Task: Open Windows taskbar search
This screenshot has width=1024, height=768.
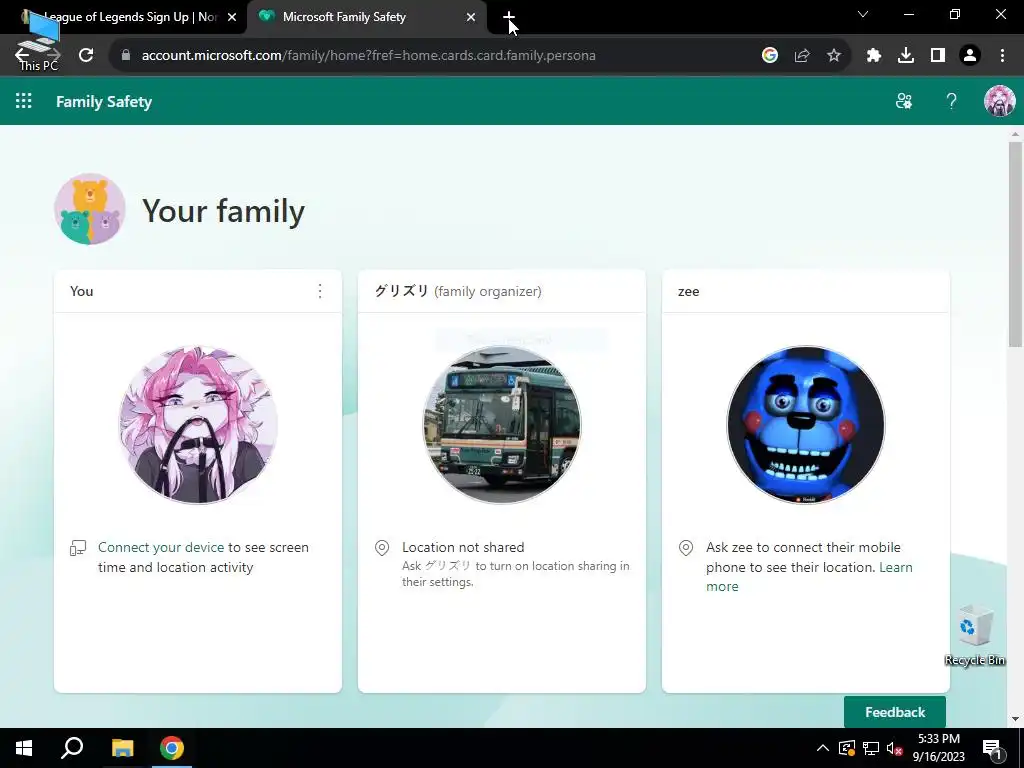Action: 72,748
